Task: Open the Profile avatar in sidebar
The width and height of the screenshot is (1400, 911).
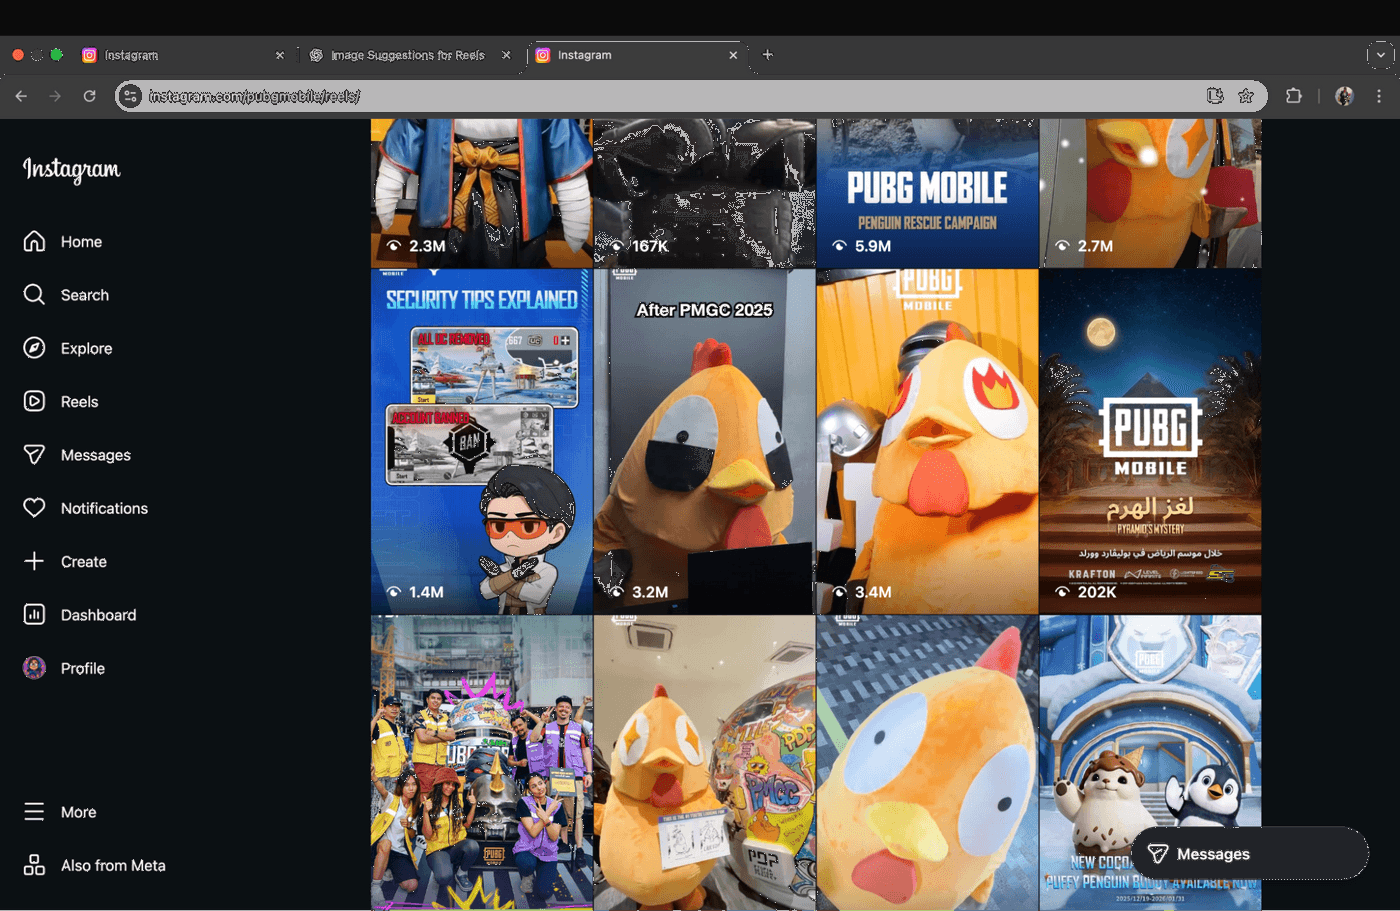Action: [x=34, y=668]
